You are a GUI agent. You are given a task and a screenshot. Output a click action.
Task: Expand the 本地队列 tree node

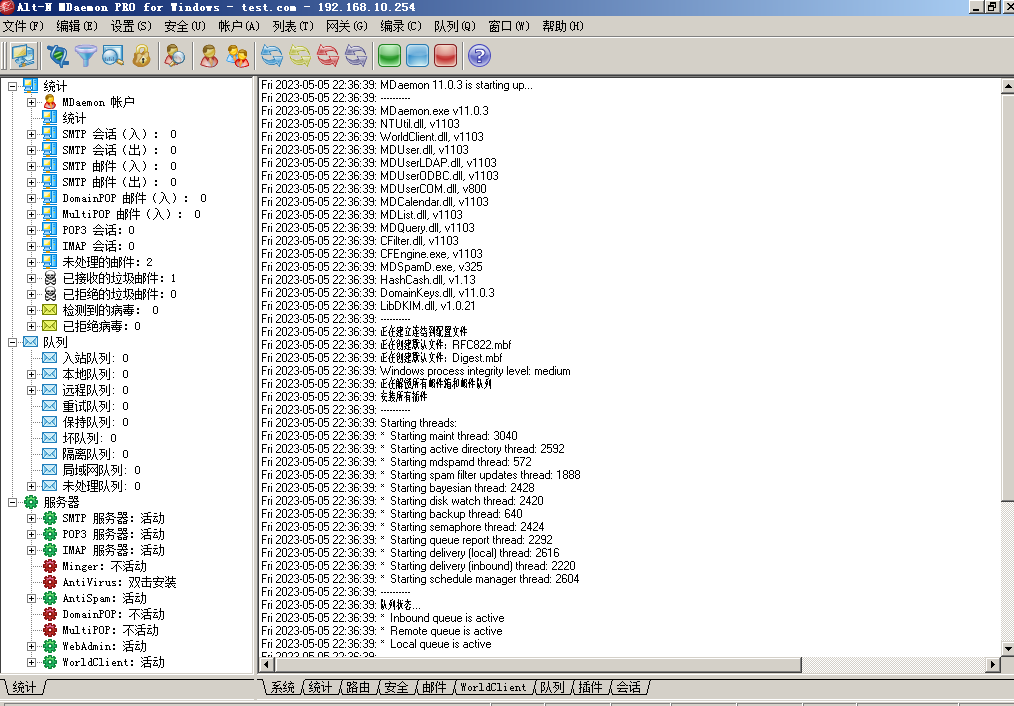(31, 374)
